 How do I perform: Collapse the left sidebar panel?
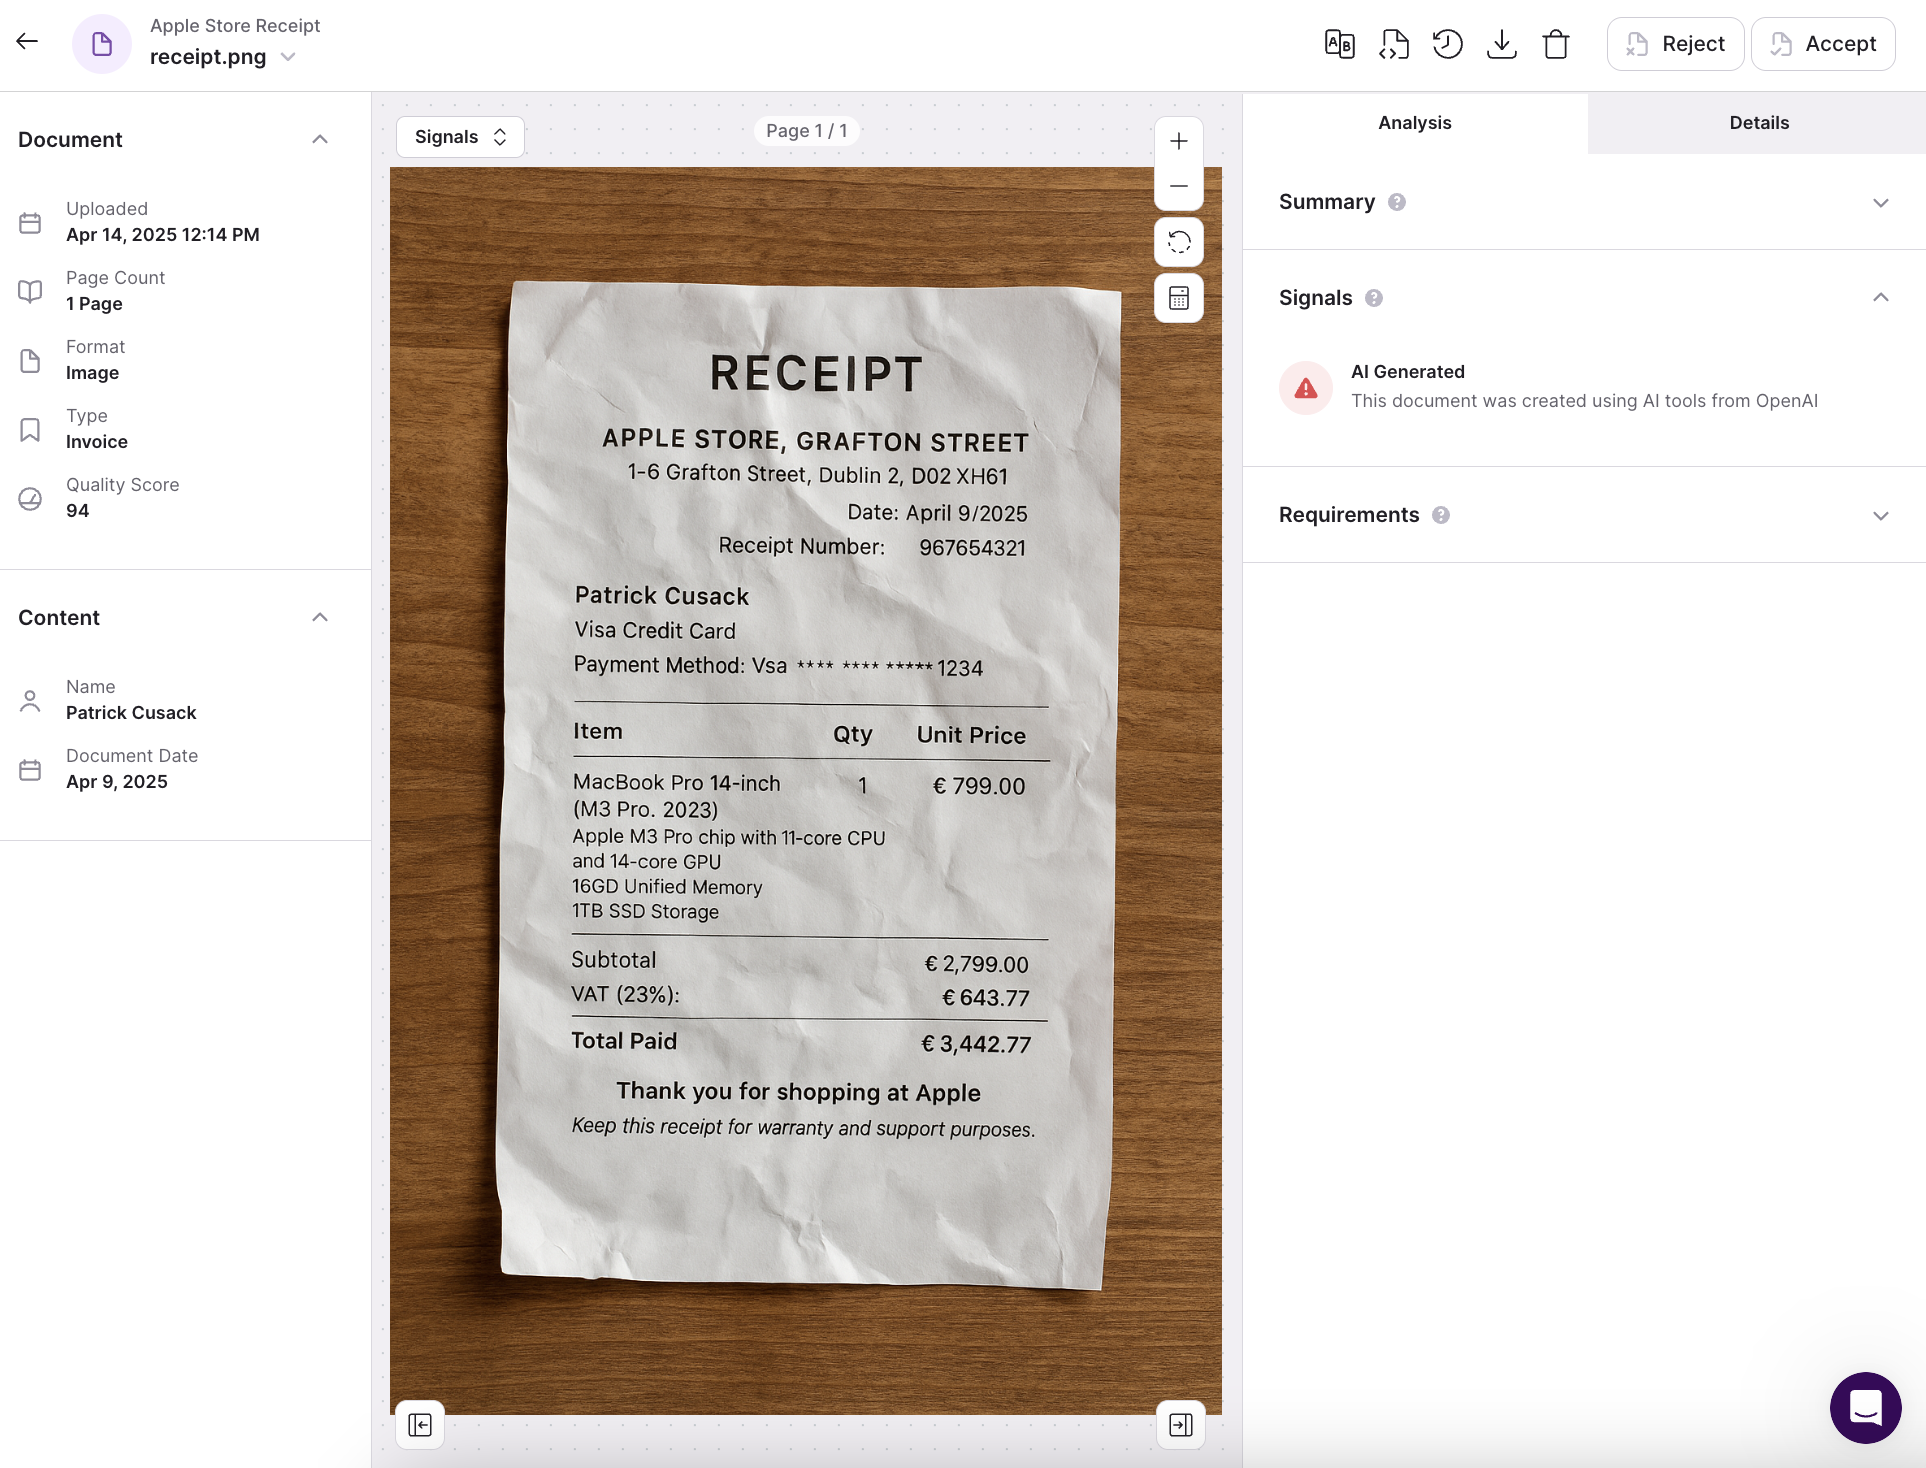point(420,1425)
